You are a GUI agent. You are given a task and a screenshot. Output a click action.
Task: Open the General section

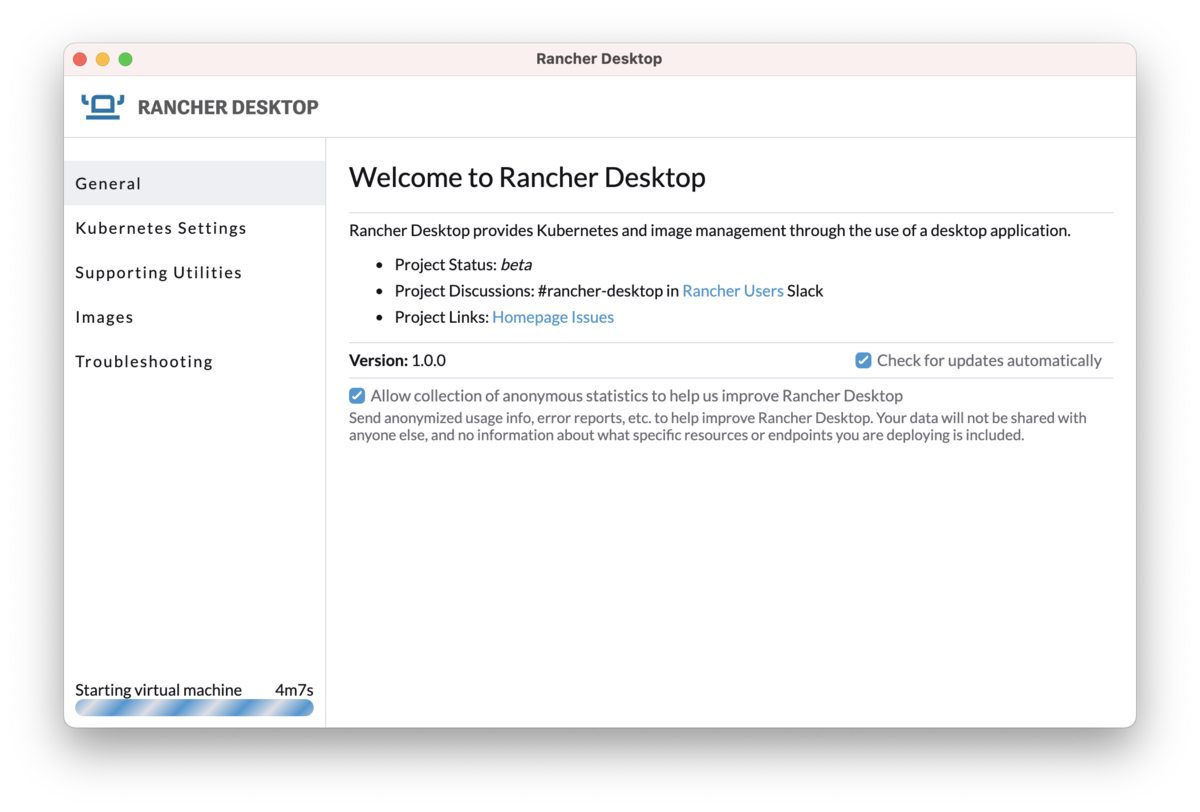coord(195,184)
